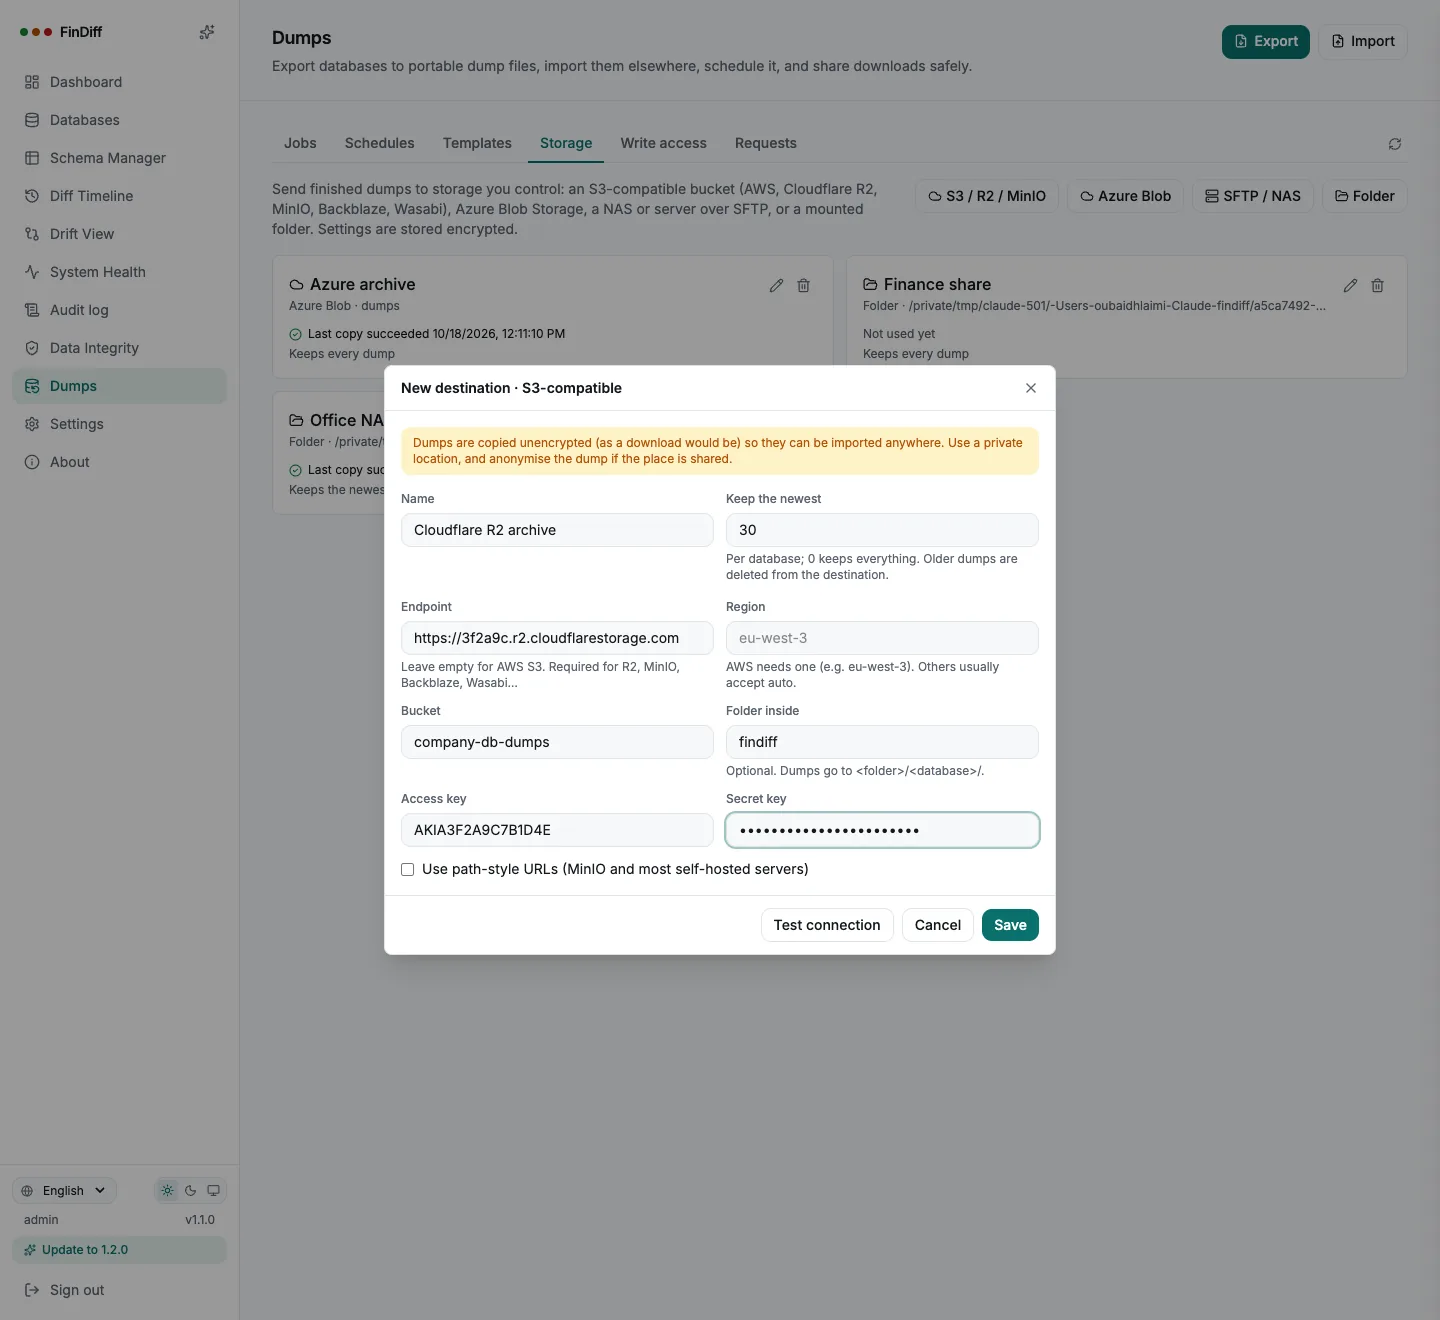Click the Update to 1.2.0 banner
The height and width of the screenshot is (1320, 1440).
pos(119,1250)
